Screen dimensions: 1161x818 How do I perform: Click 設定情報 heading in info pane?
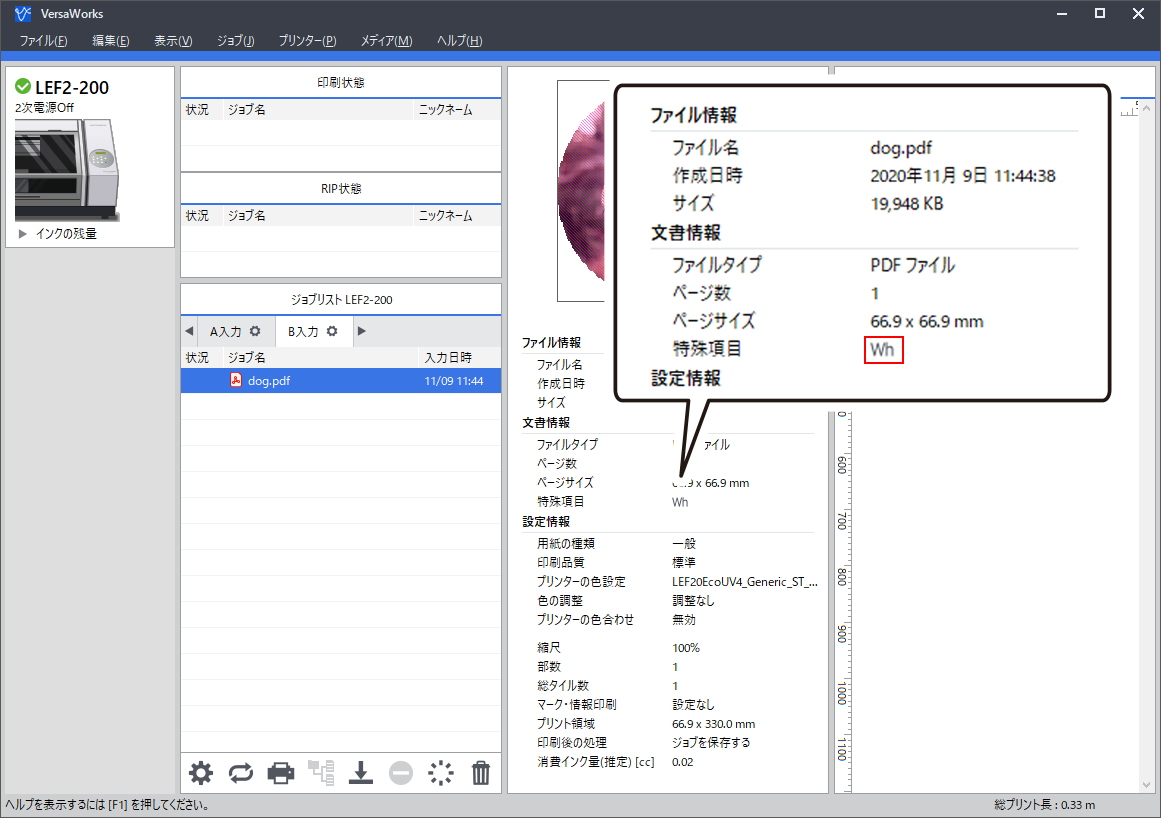click(546, 522)
